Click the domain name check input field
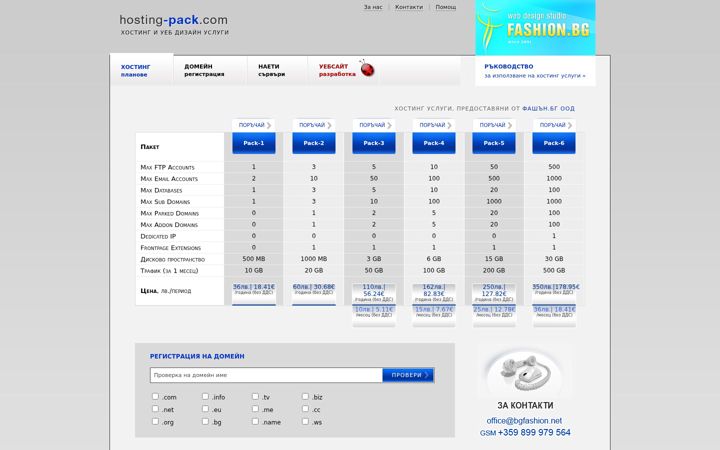This screenshot has height=450, width=720. (x=266, y=375)
